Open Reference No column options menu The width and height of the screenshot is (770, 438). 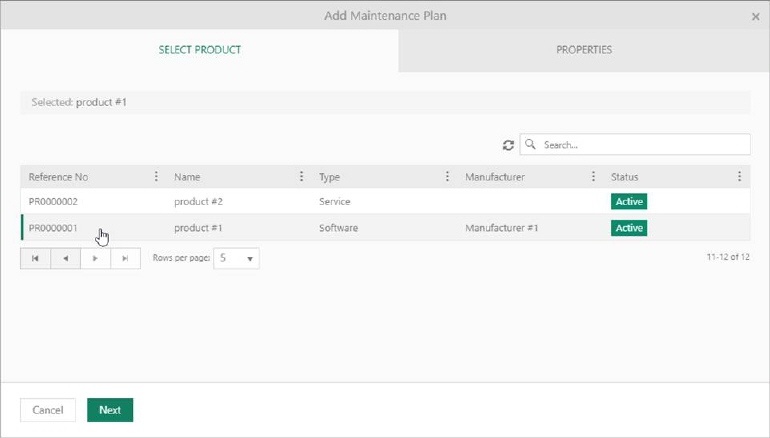click(x=156, y=177)
